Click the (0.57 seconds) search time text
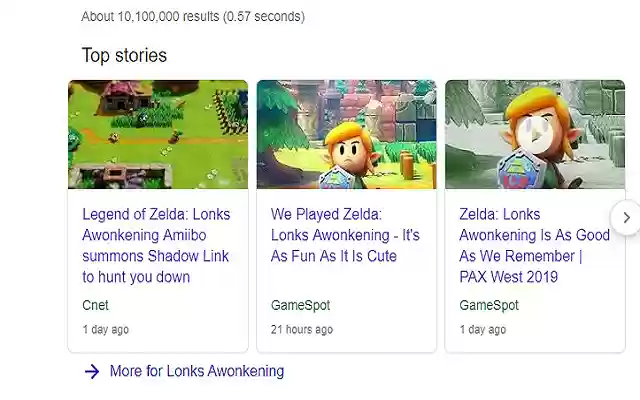The height and width of the screenshot is (400, 640). tap(263, 16)
